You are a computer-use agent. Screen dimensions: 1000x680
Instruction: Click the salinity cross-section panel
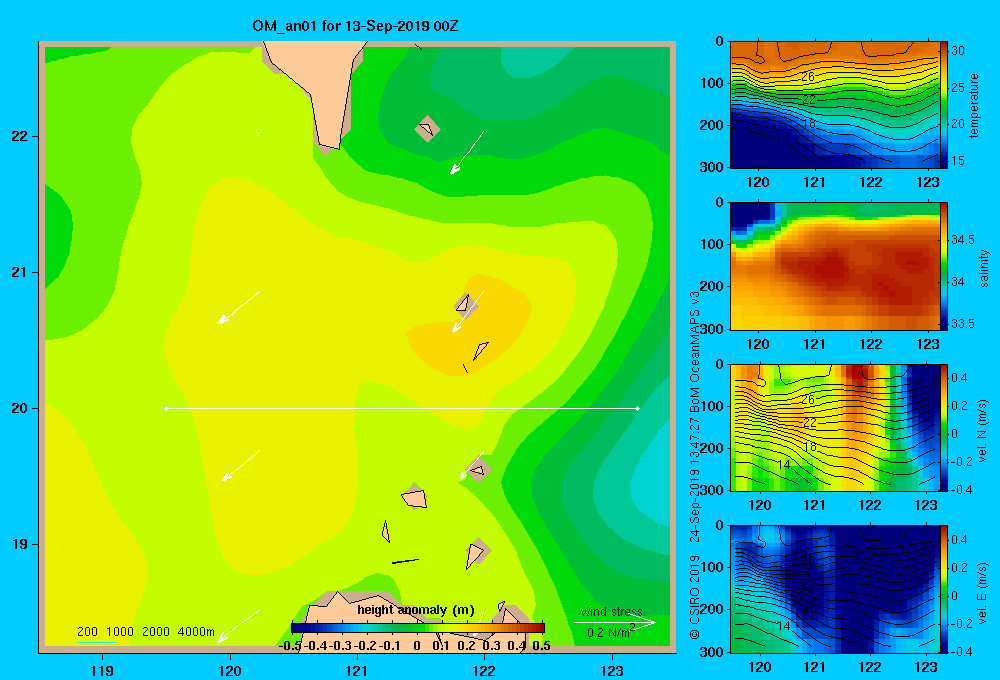(834, 266)
